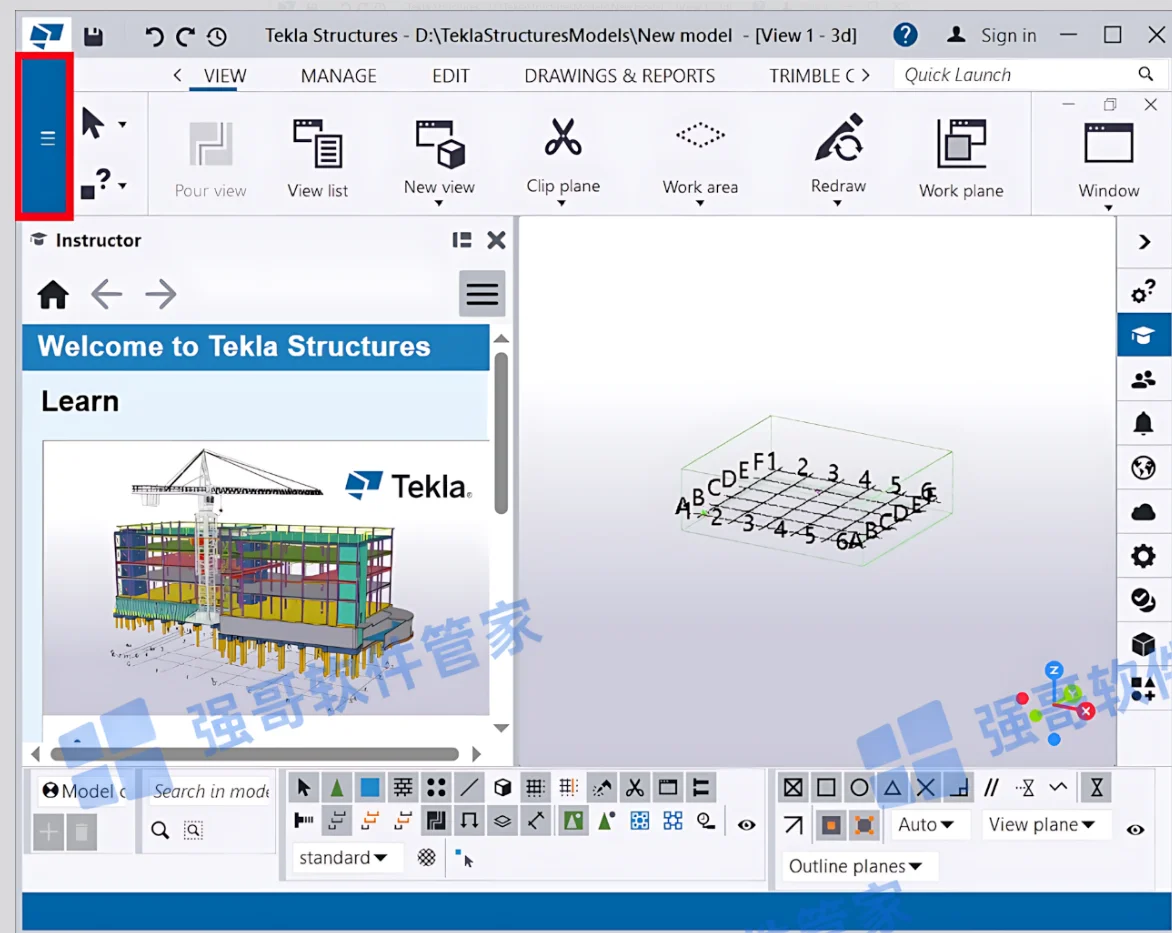Toggle snapping toolbar eye visibility icon

[x=1135, y=830]
